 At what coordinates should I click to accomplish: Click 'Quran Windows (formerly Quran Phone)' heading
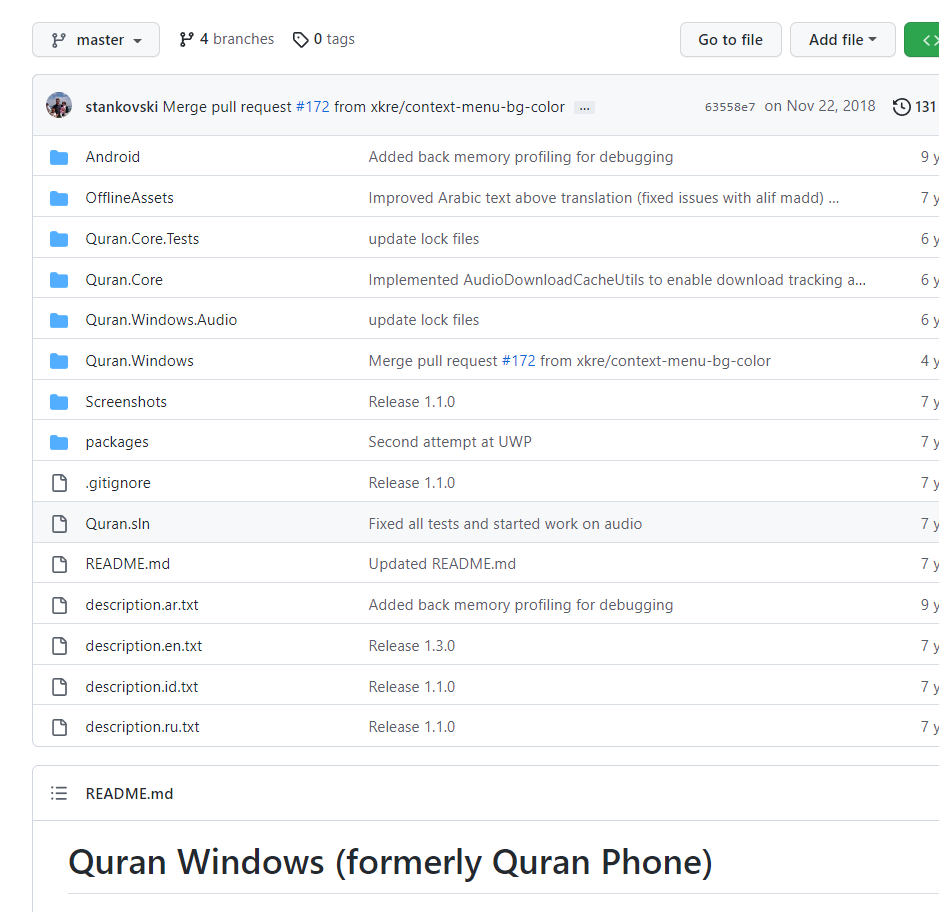(x=390, y=862)
